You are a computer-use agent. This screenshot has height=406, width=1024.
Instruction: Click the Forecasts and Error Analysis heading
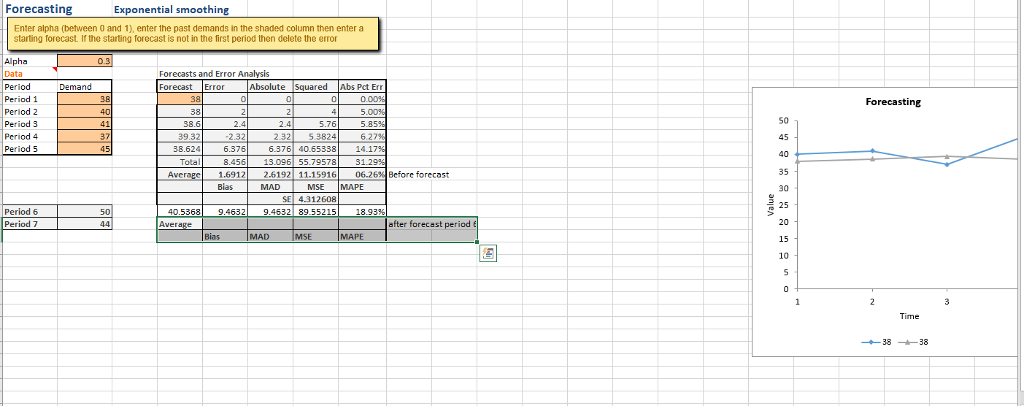[214, 74]
